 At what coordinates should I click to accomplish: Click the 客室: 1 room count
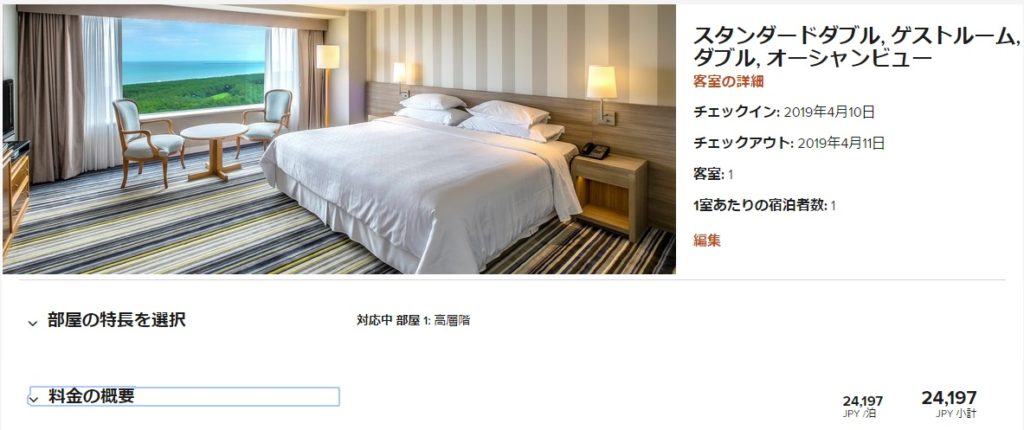712,174
